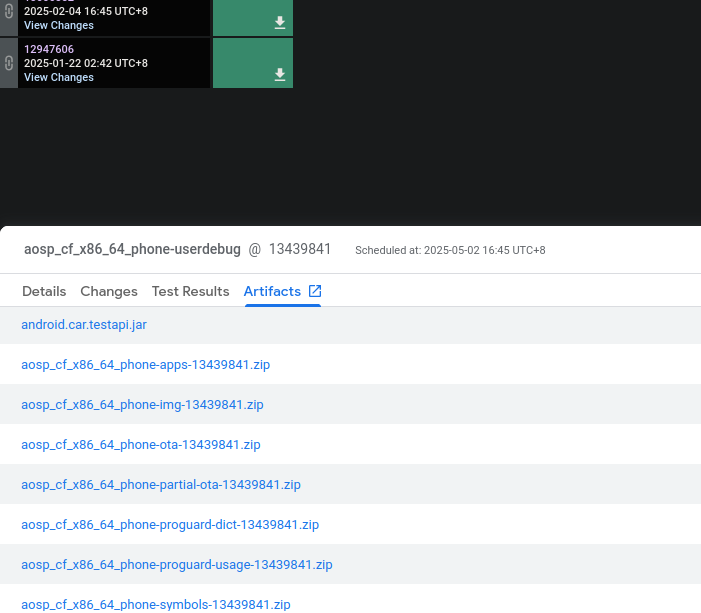Image resolution: width=701 pixels, height=613 pixels.
Task: Copy link icon for the 2025-02-04 build
Action: coord(8,11)
